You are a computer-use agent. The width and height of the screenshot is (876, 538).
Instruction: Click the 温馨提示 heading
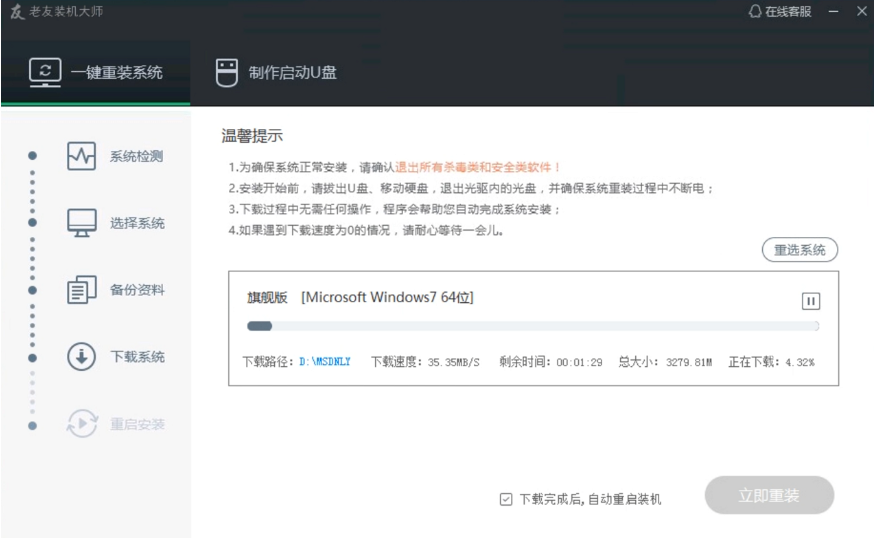tap(252, 136)
